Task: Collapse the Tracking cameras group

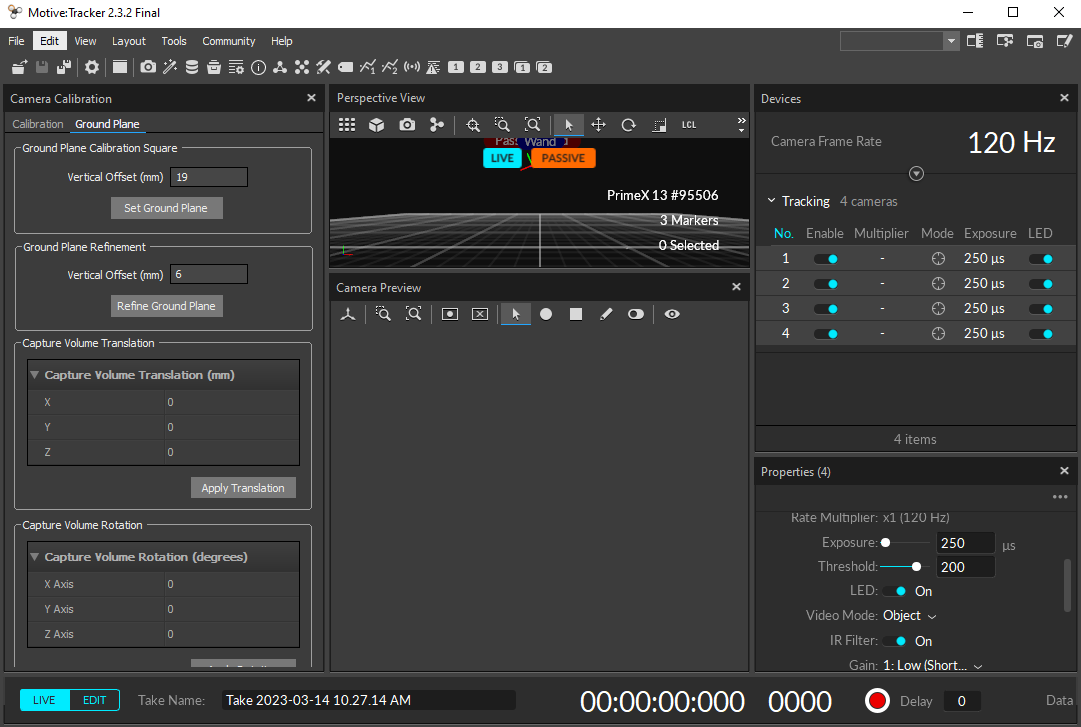Action: tap(771, 201)
